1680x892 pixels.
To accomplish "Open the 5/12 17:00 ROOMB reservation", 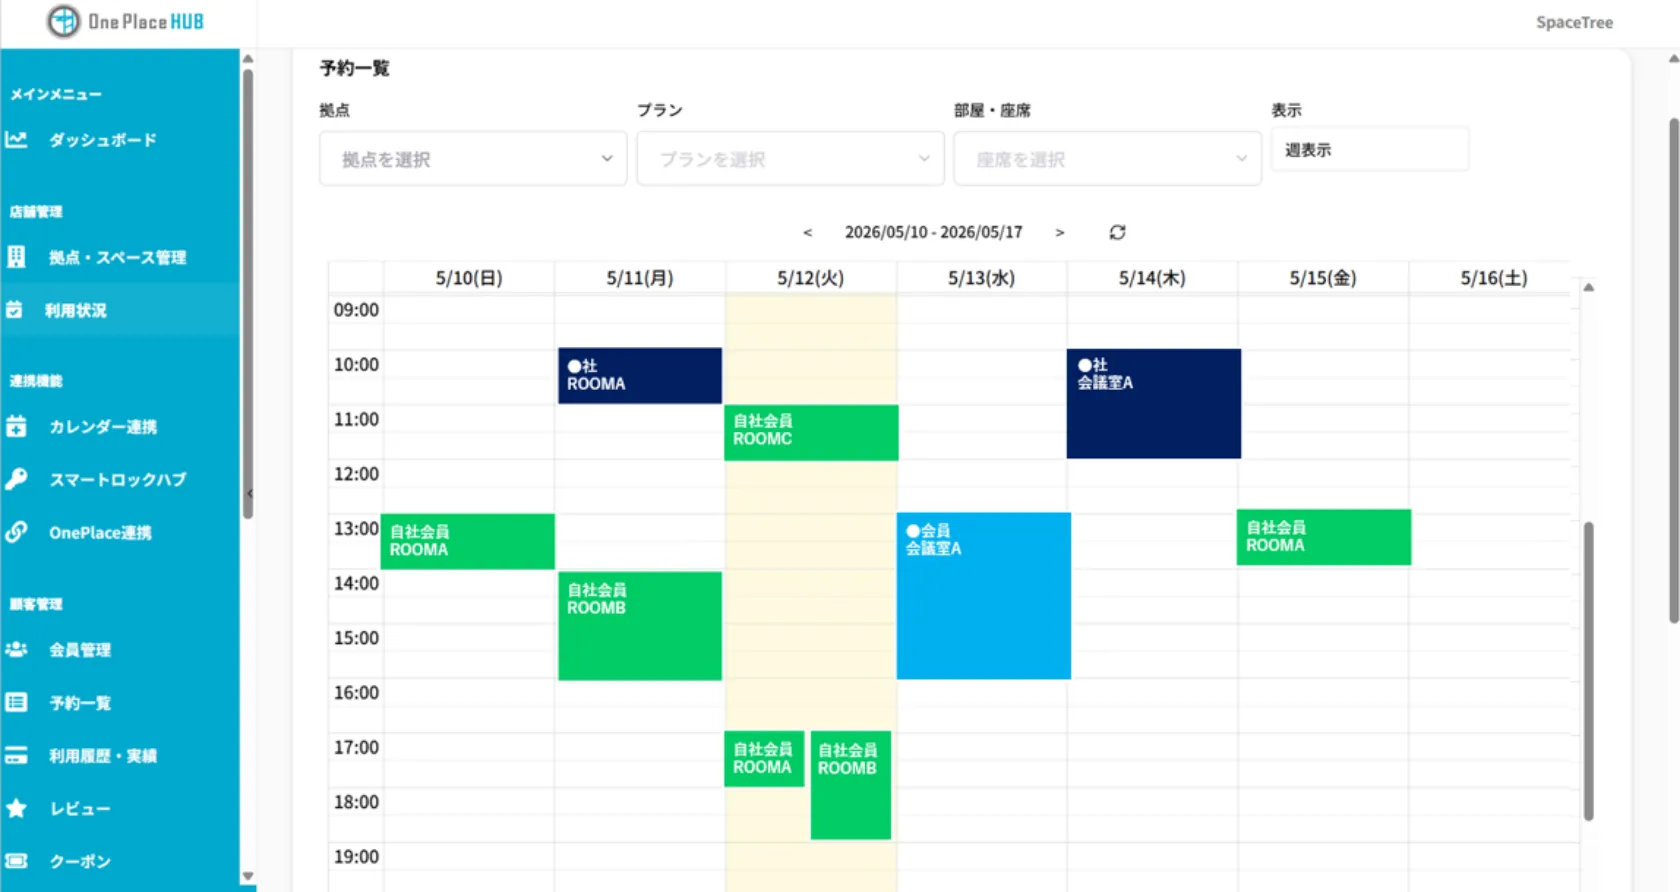I will (851, 785).
